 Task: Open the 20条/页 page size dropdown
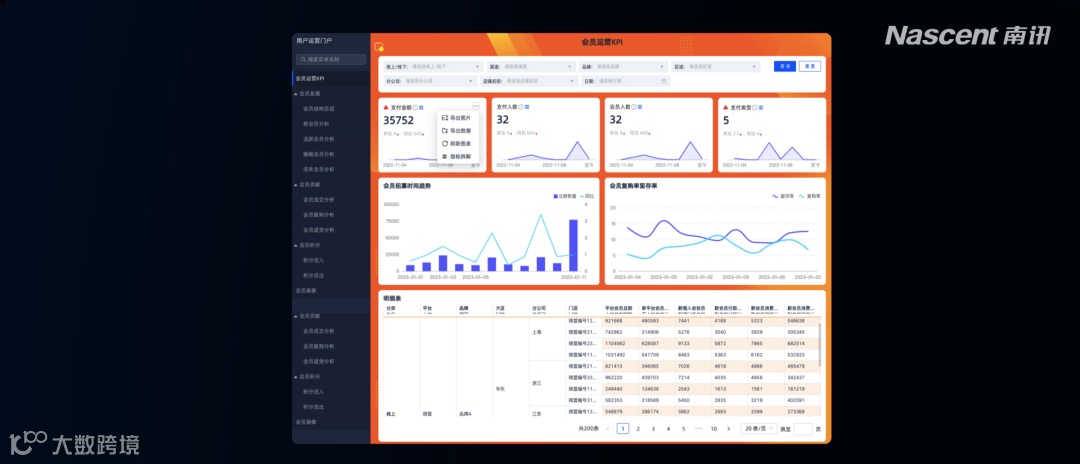759,429
